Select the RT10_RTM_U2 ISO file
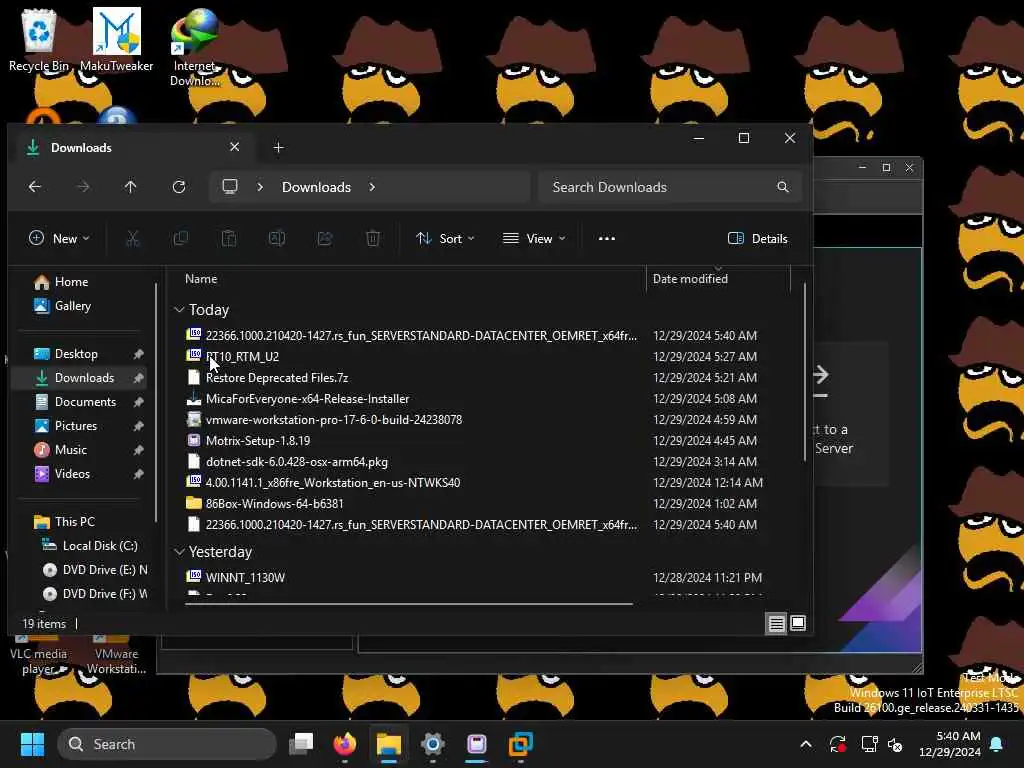Image resolution: width=1024 pixels, height=768 pixels. tap(242, 357)
